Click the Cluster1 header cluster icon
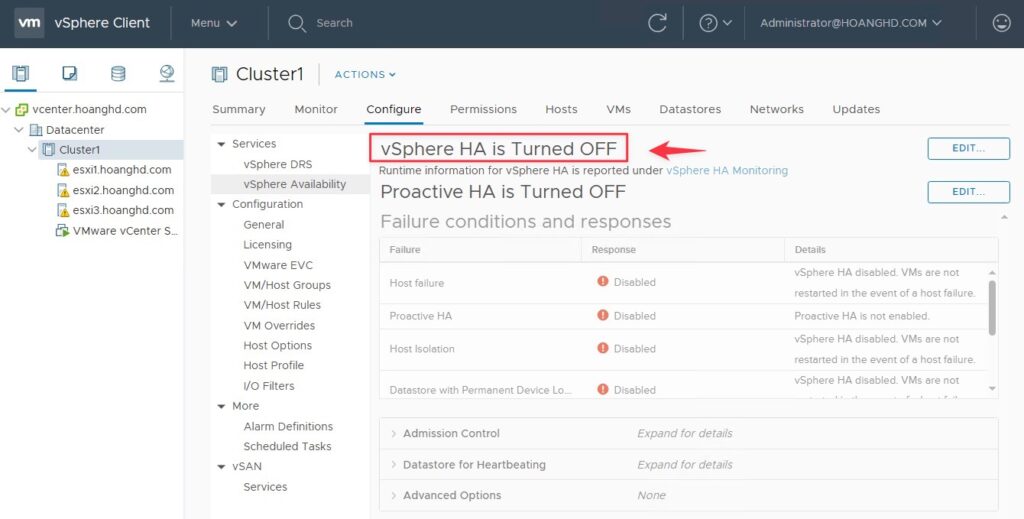The image size is (1024, 519). (x=219, y=74)
